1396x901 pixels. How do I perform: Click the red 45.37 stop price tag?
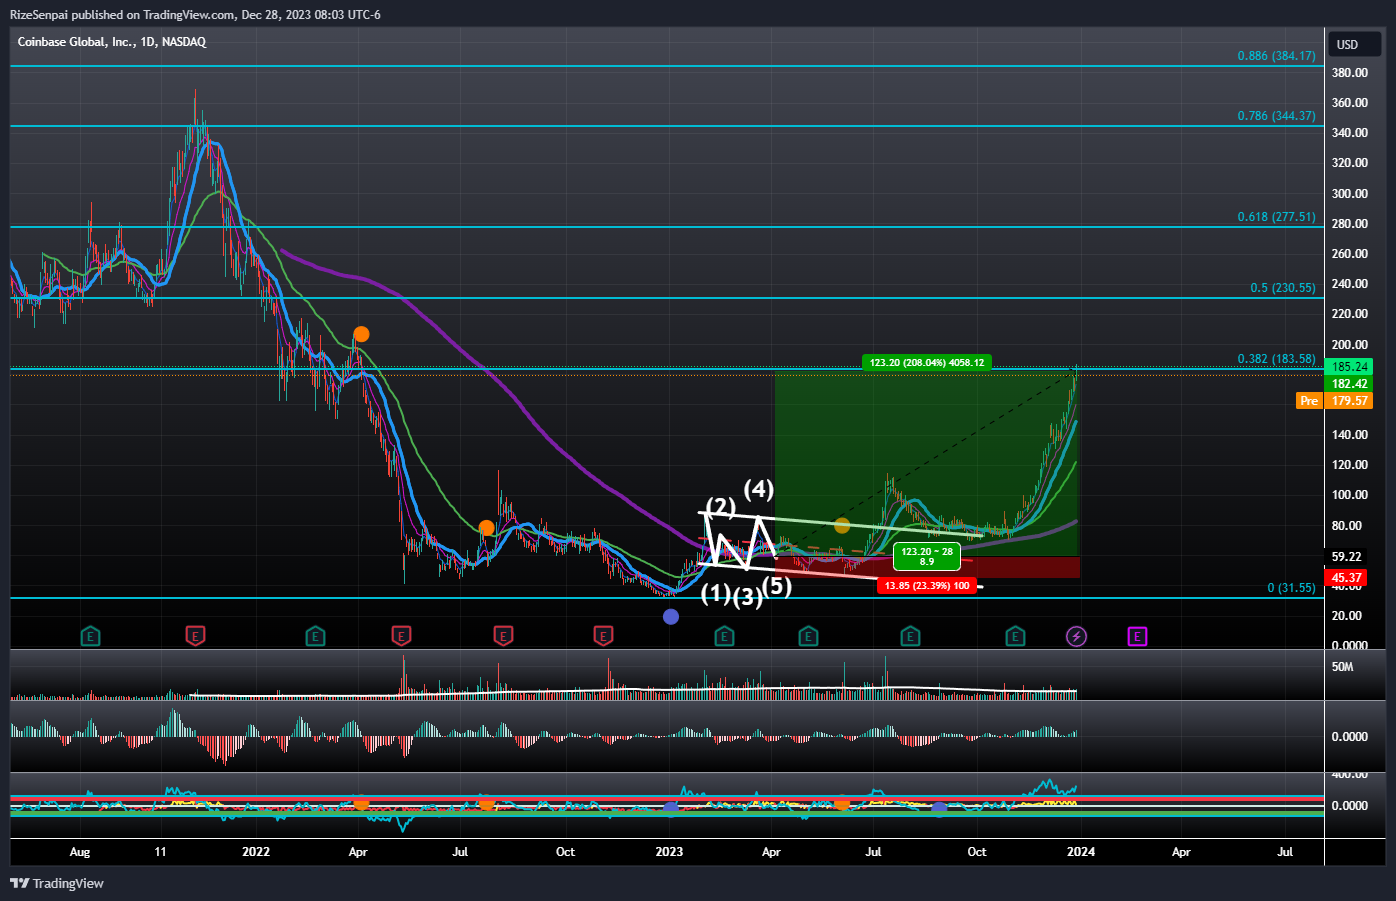pos(1348,577)
